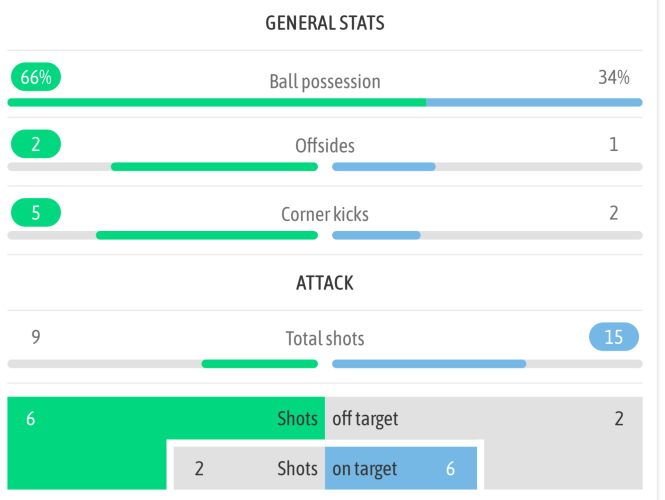The width and height of the screenshot is (665, 500).
Task: Click the green offsides badge showing 2
Action: pyautogui.click(x=36, y=145)
